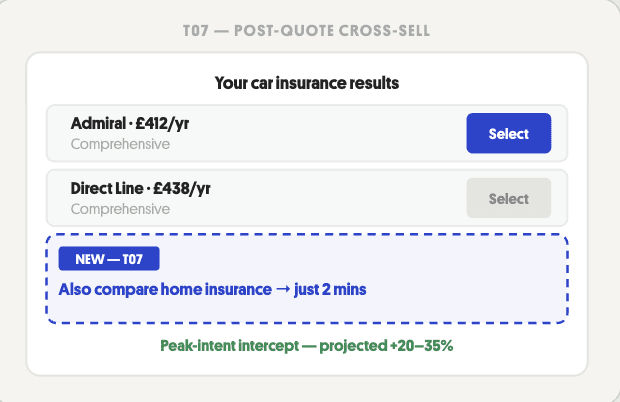
Task: Click the Admiral quote row title
Action: pyautogui.click(x=130, y=123)
